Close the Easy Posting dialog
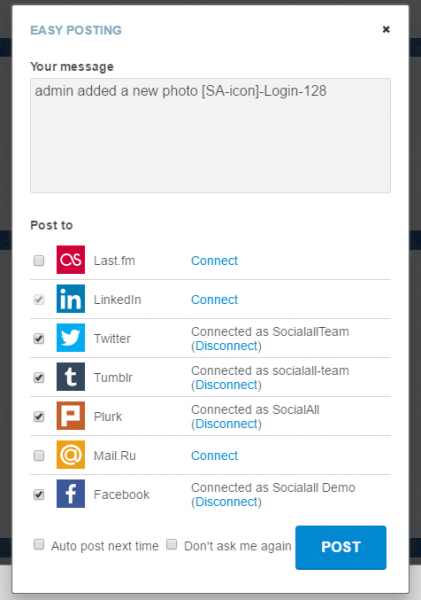Viewport: 421px width, 600px height. point(386,29)
